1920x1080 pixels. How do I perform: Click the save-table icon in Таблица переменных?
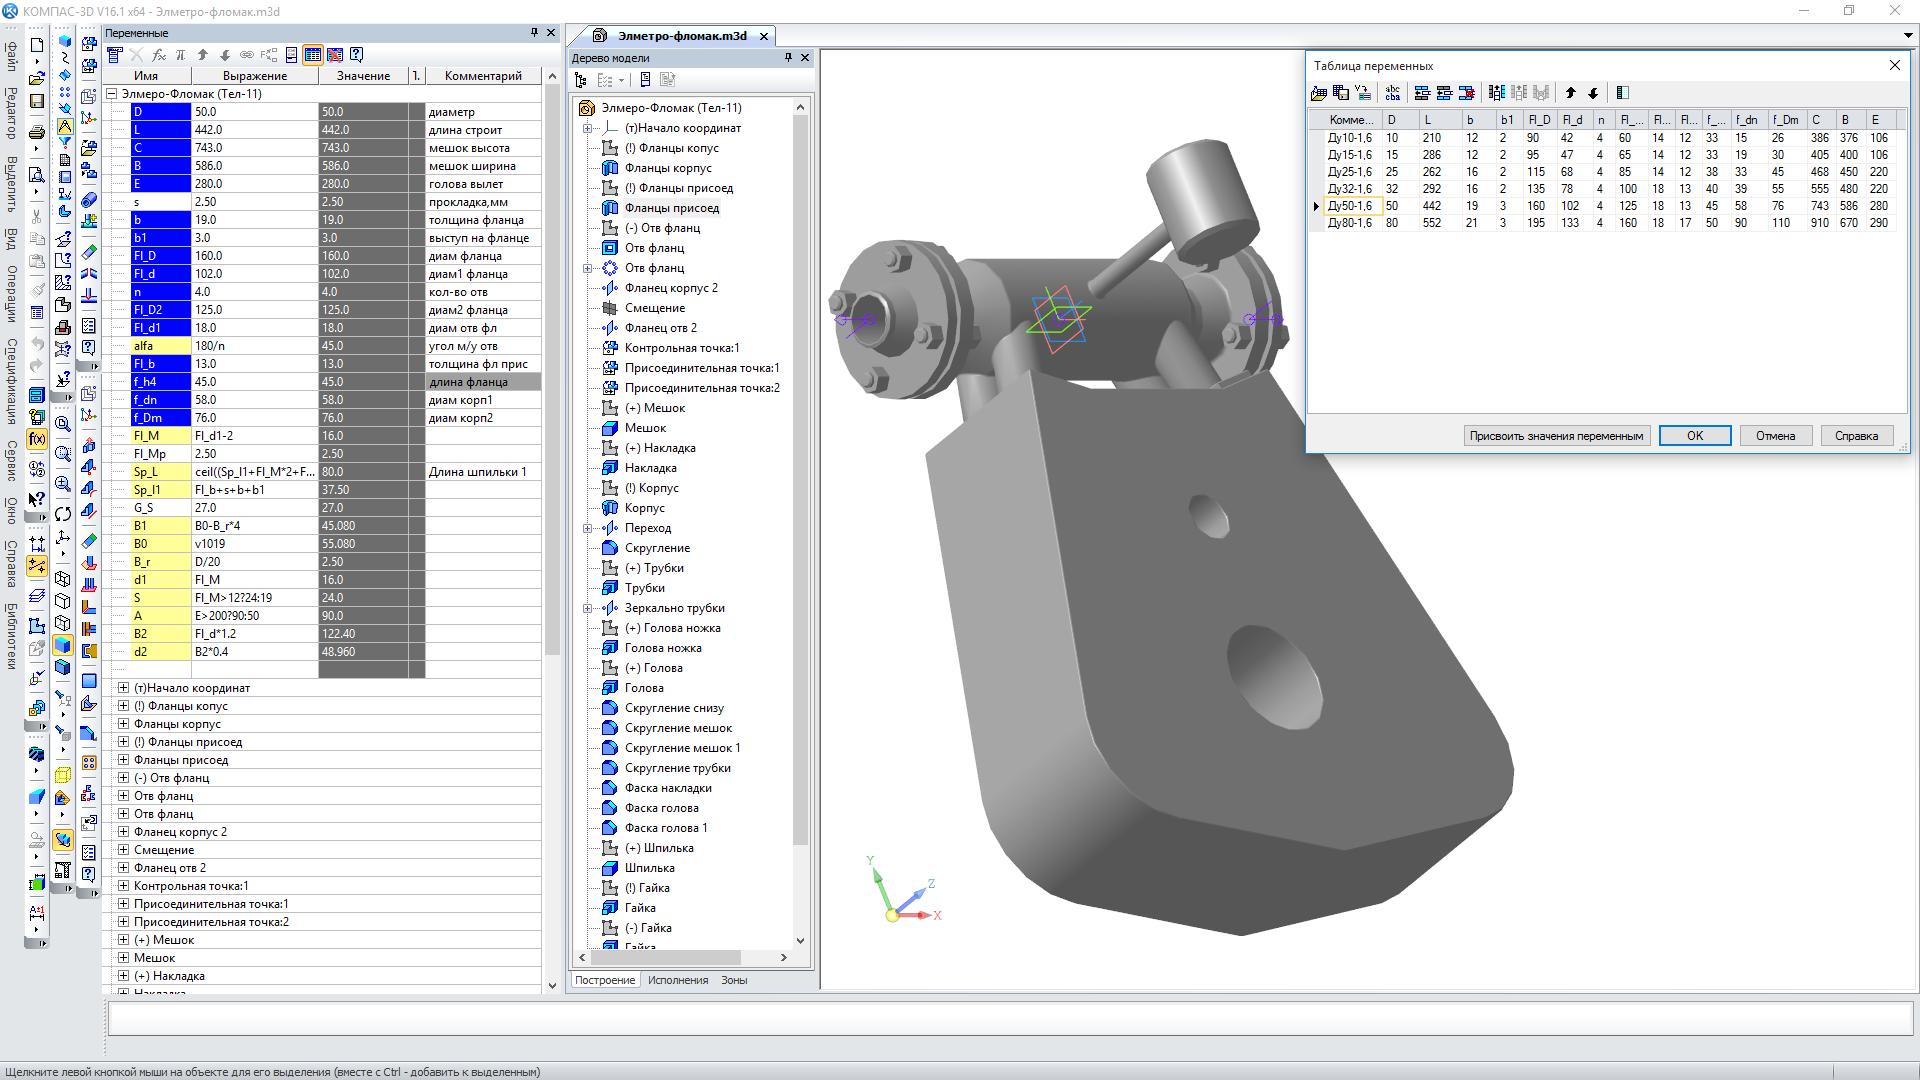coord(1341,93)
